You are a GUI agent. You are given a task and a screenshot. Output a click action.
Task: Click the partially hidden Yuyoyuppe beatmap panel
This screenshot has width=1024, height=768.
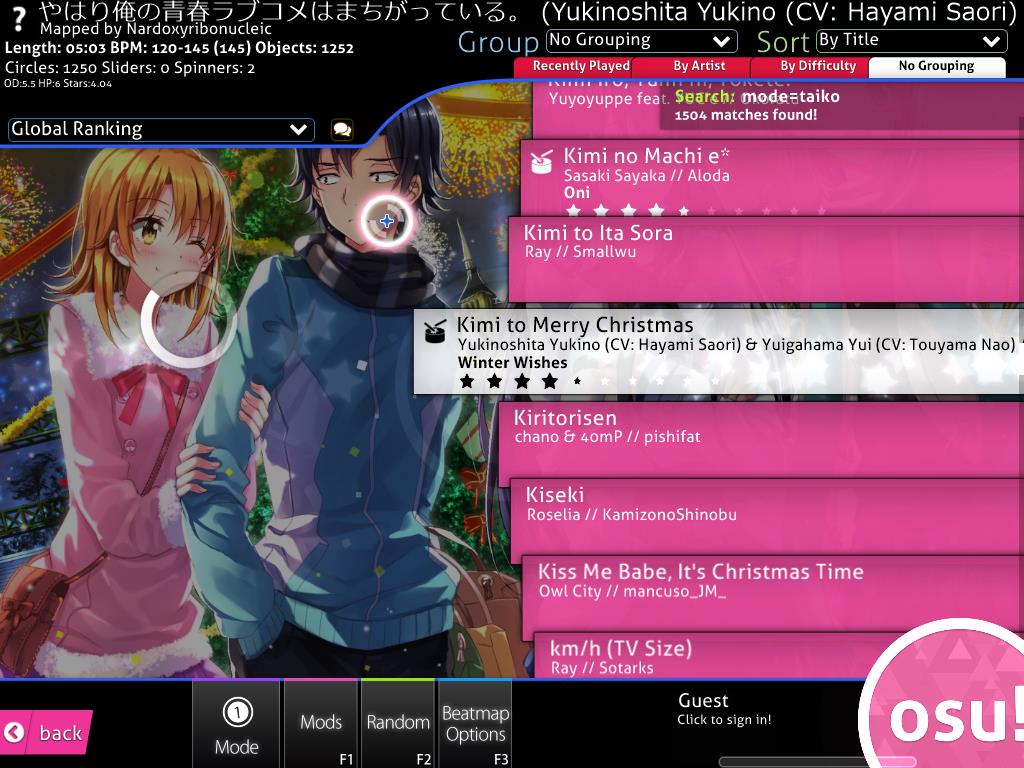[777, 108]
